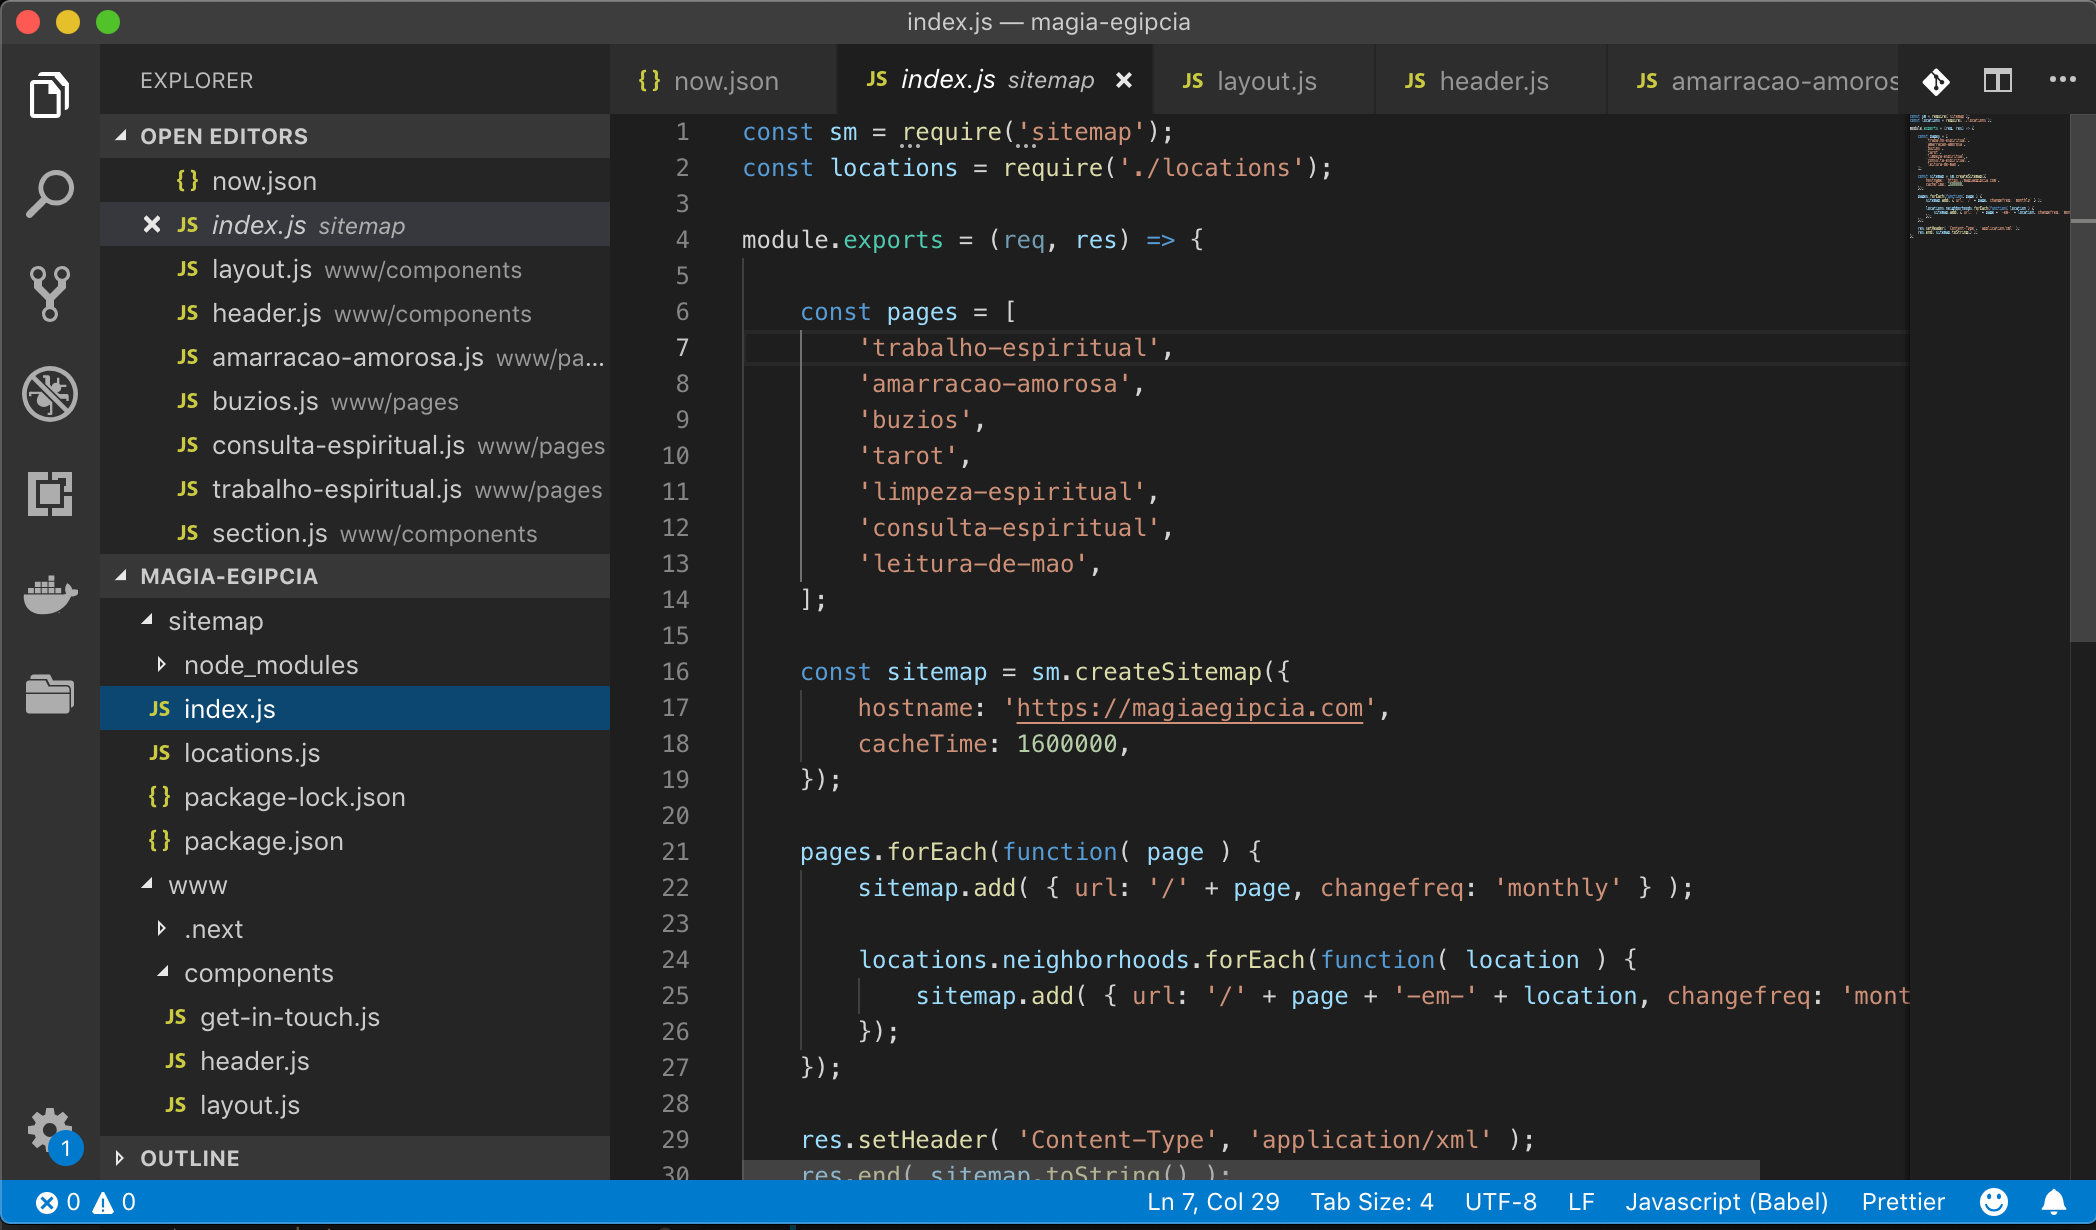Image resolution: width=2096 pixels, height=1230 pixels.
Task: Open the Source Control view
Action: [49, 294]
